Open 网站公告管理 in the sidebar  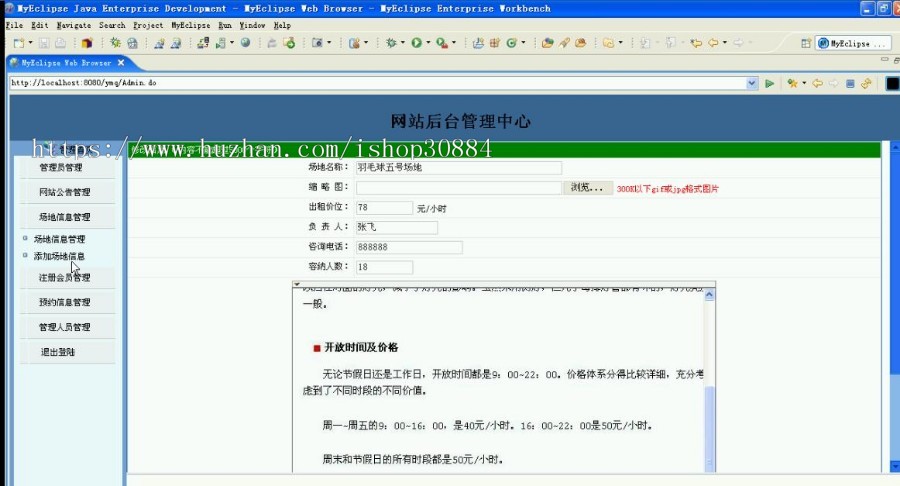point(64,192)
